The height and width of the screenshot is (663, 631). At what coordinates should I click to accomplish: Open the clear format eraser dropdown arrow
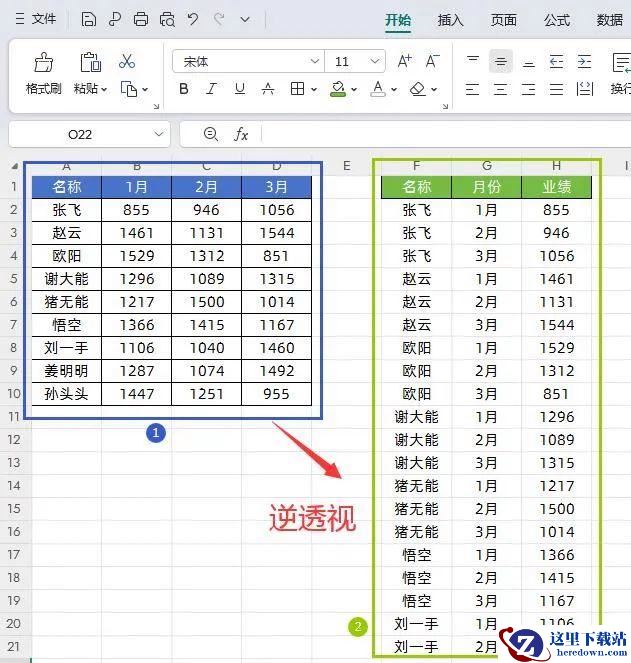(x=434, y=89)
